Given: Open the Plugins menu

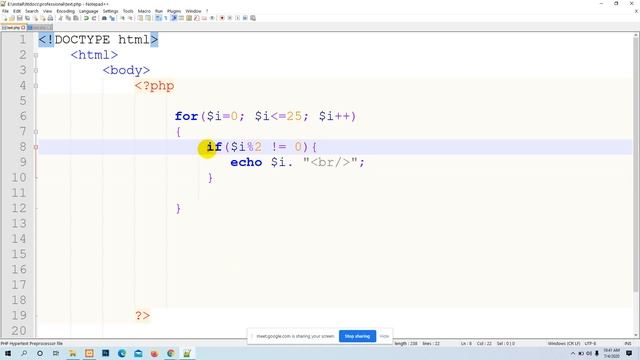Looking at the screenshot, I should pos(174,11).
